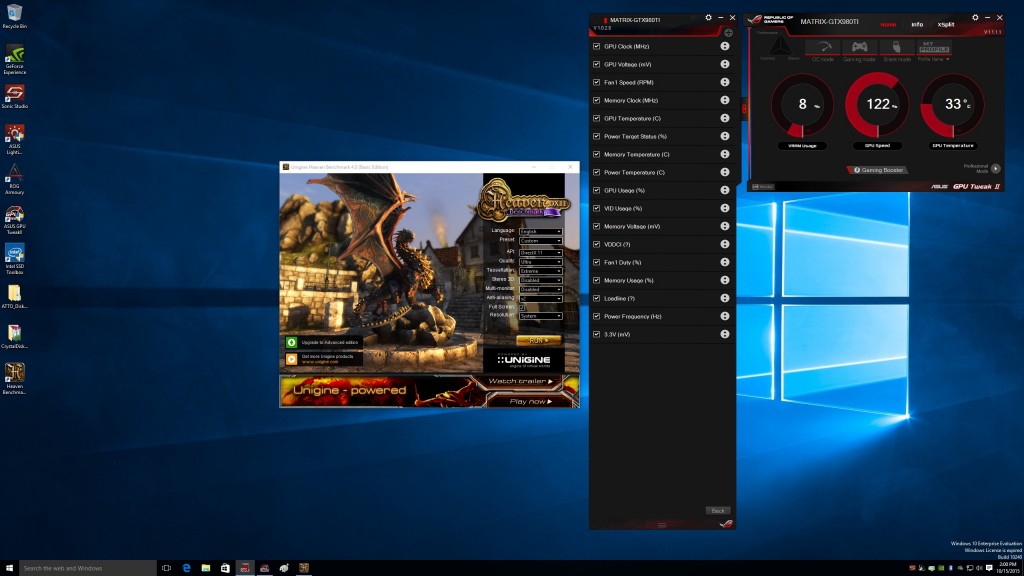1024x576 pixels.
Task: Click the Upgrade to Advanced edition green icon
Action: pyautogui.click(x=291, y=342)
